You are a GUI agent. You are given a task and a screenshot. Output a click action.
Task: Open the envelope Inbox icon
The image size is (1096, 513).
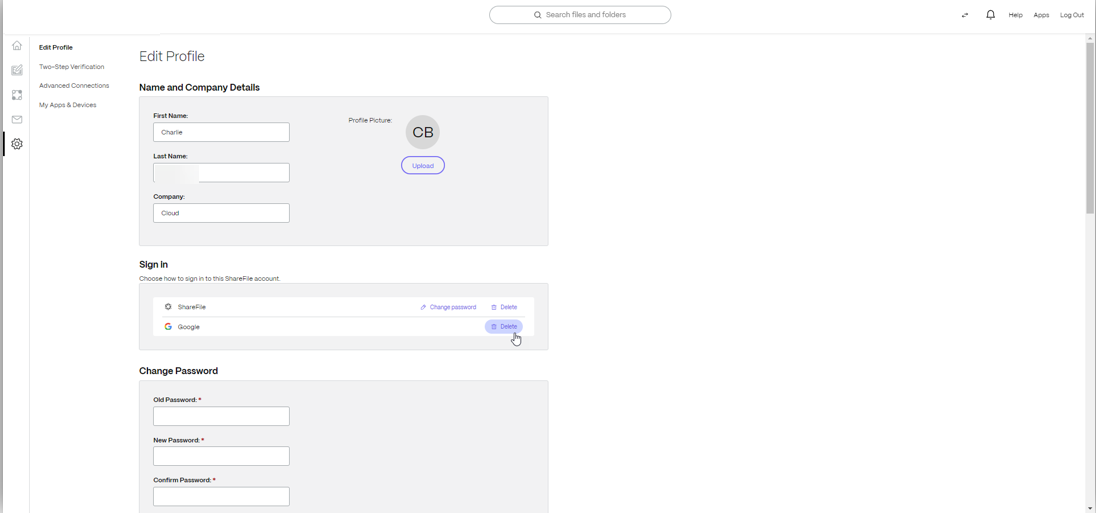point(17,120)
